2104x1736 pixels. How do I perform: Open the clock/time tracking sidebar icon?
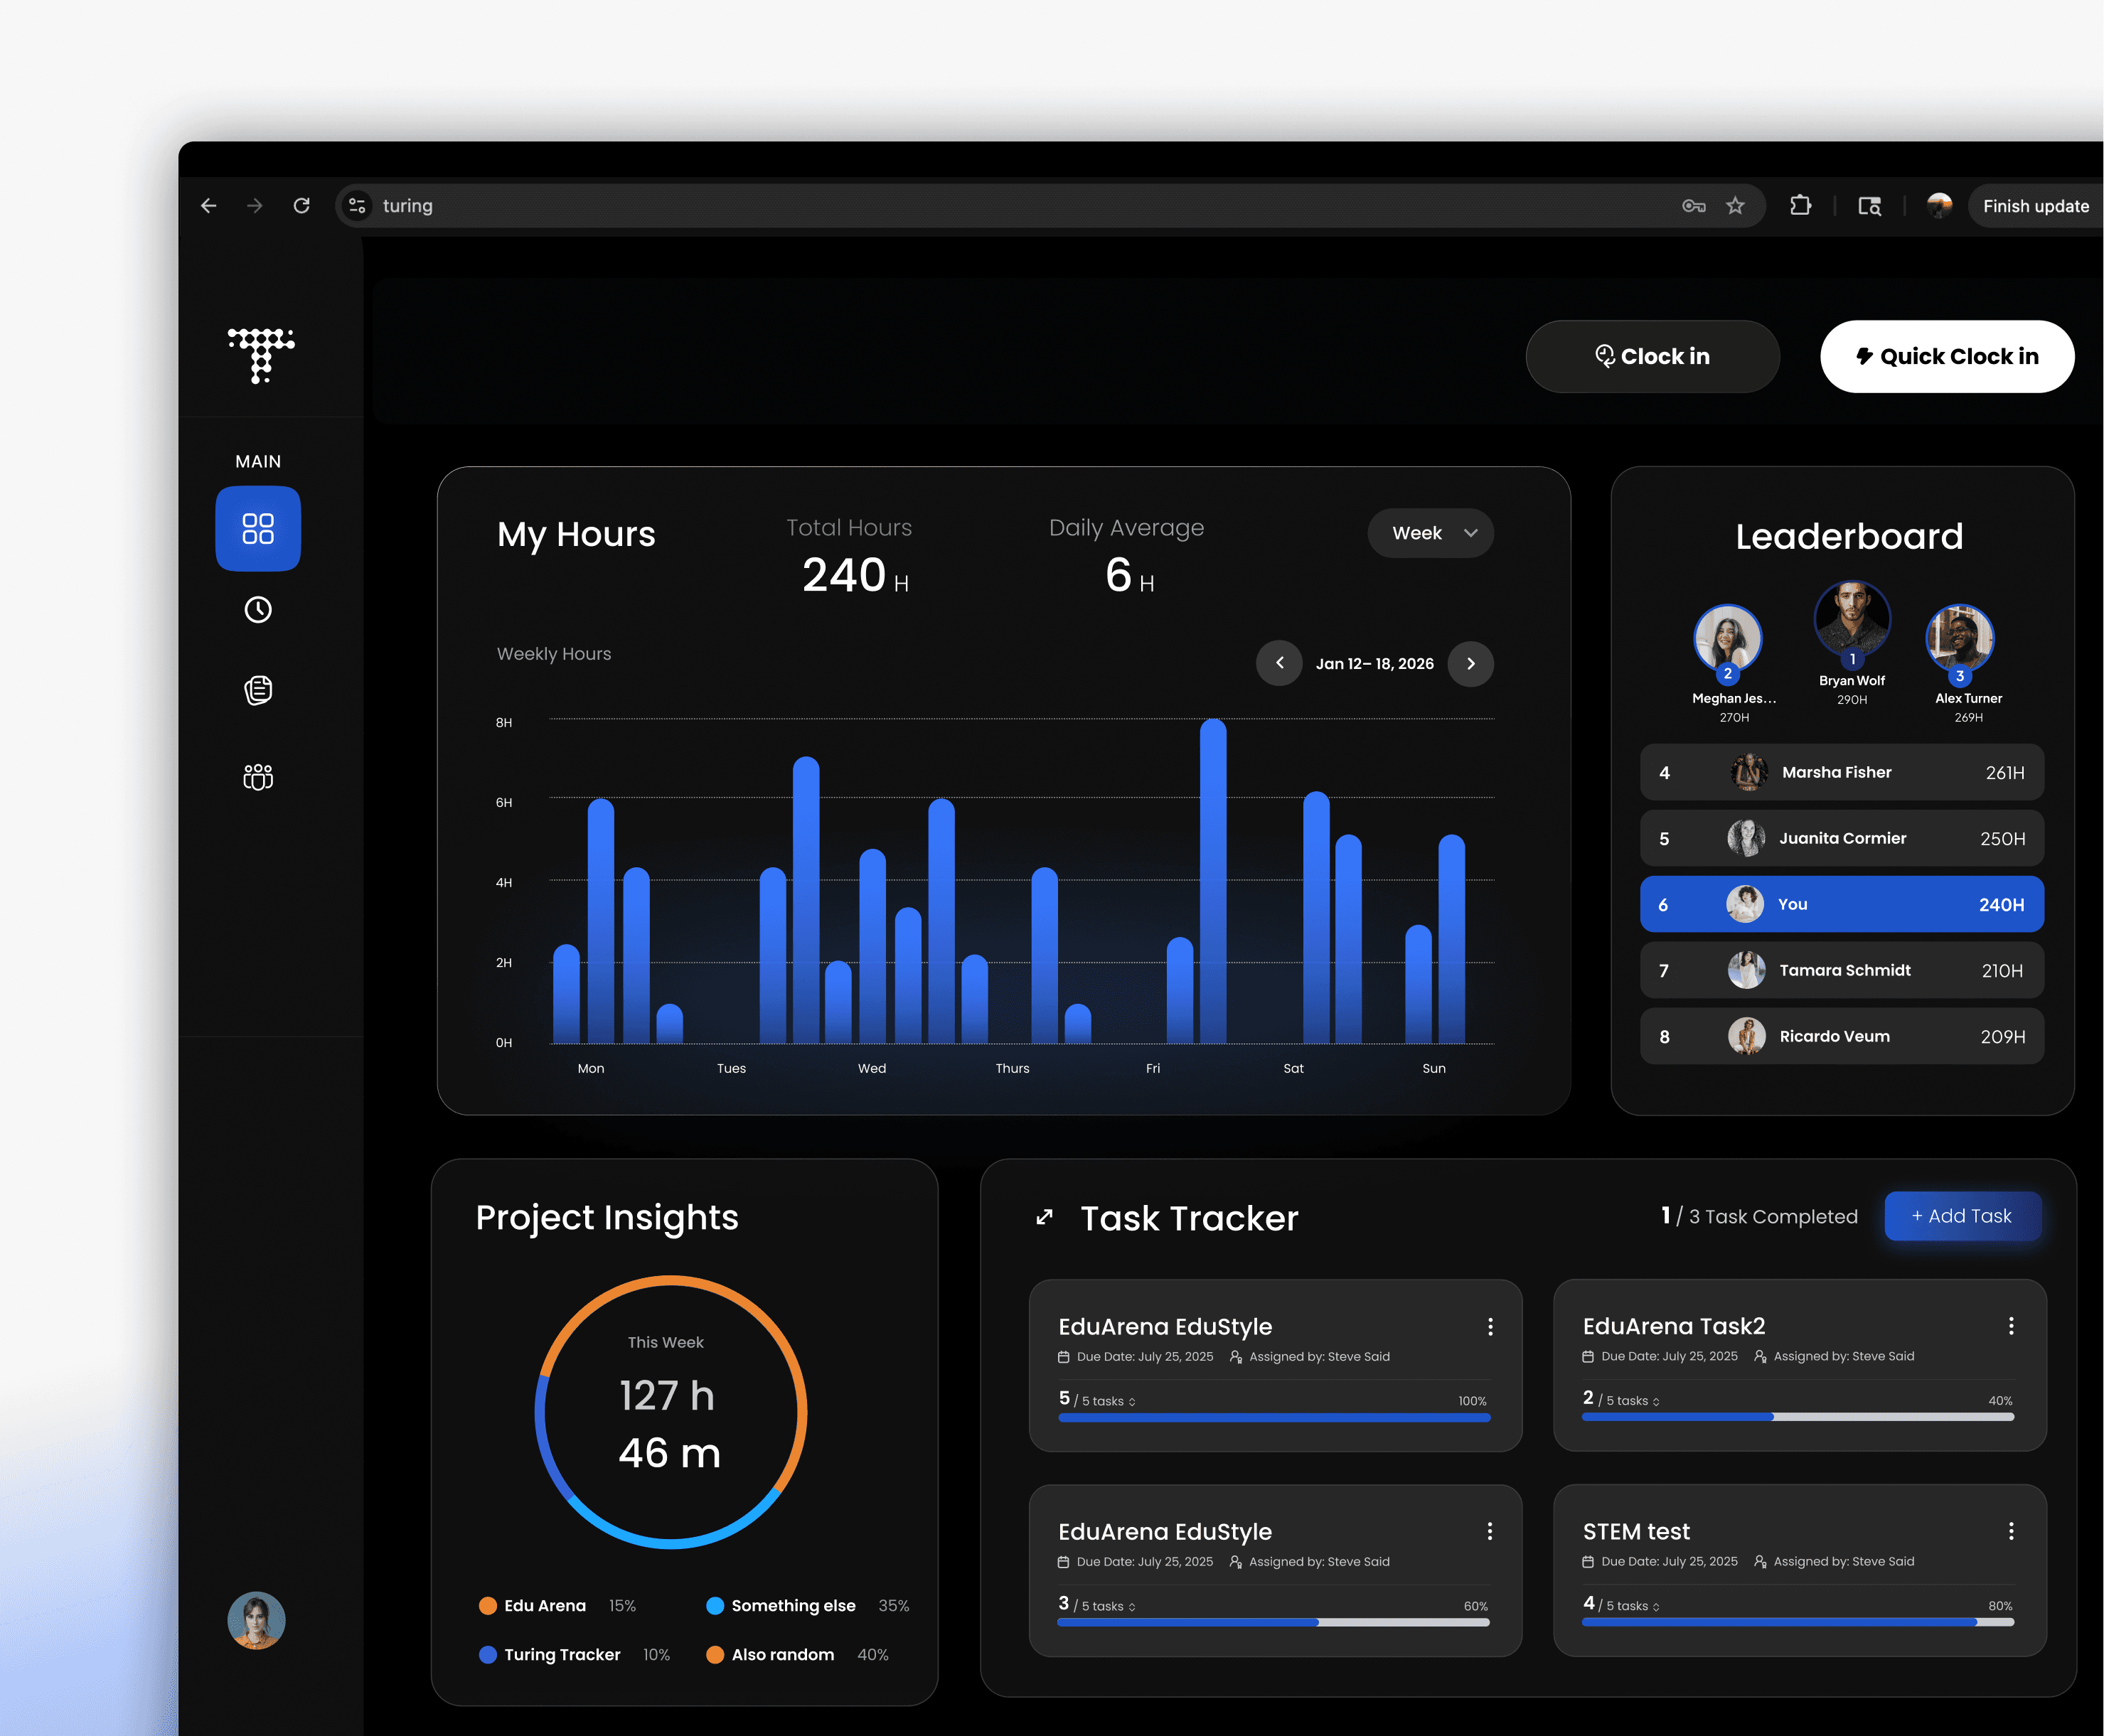pyautogui.click(x=258, y=609)
